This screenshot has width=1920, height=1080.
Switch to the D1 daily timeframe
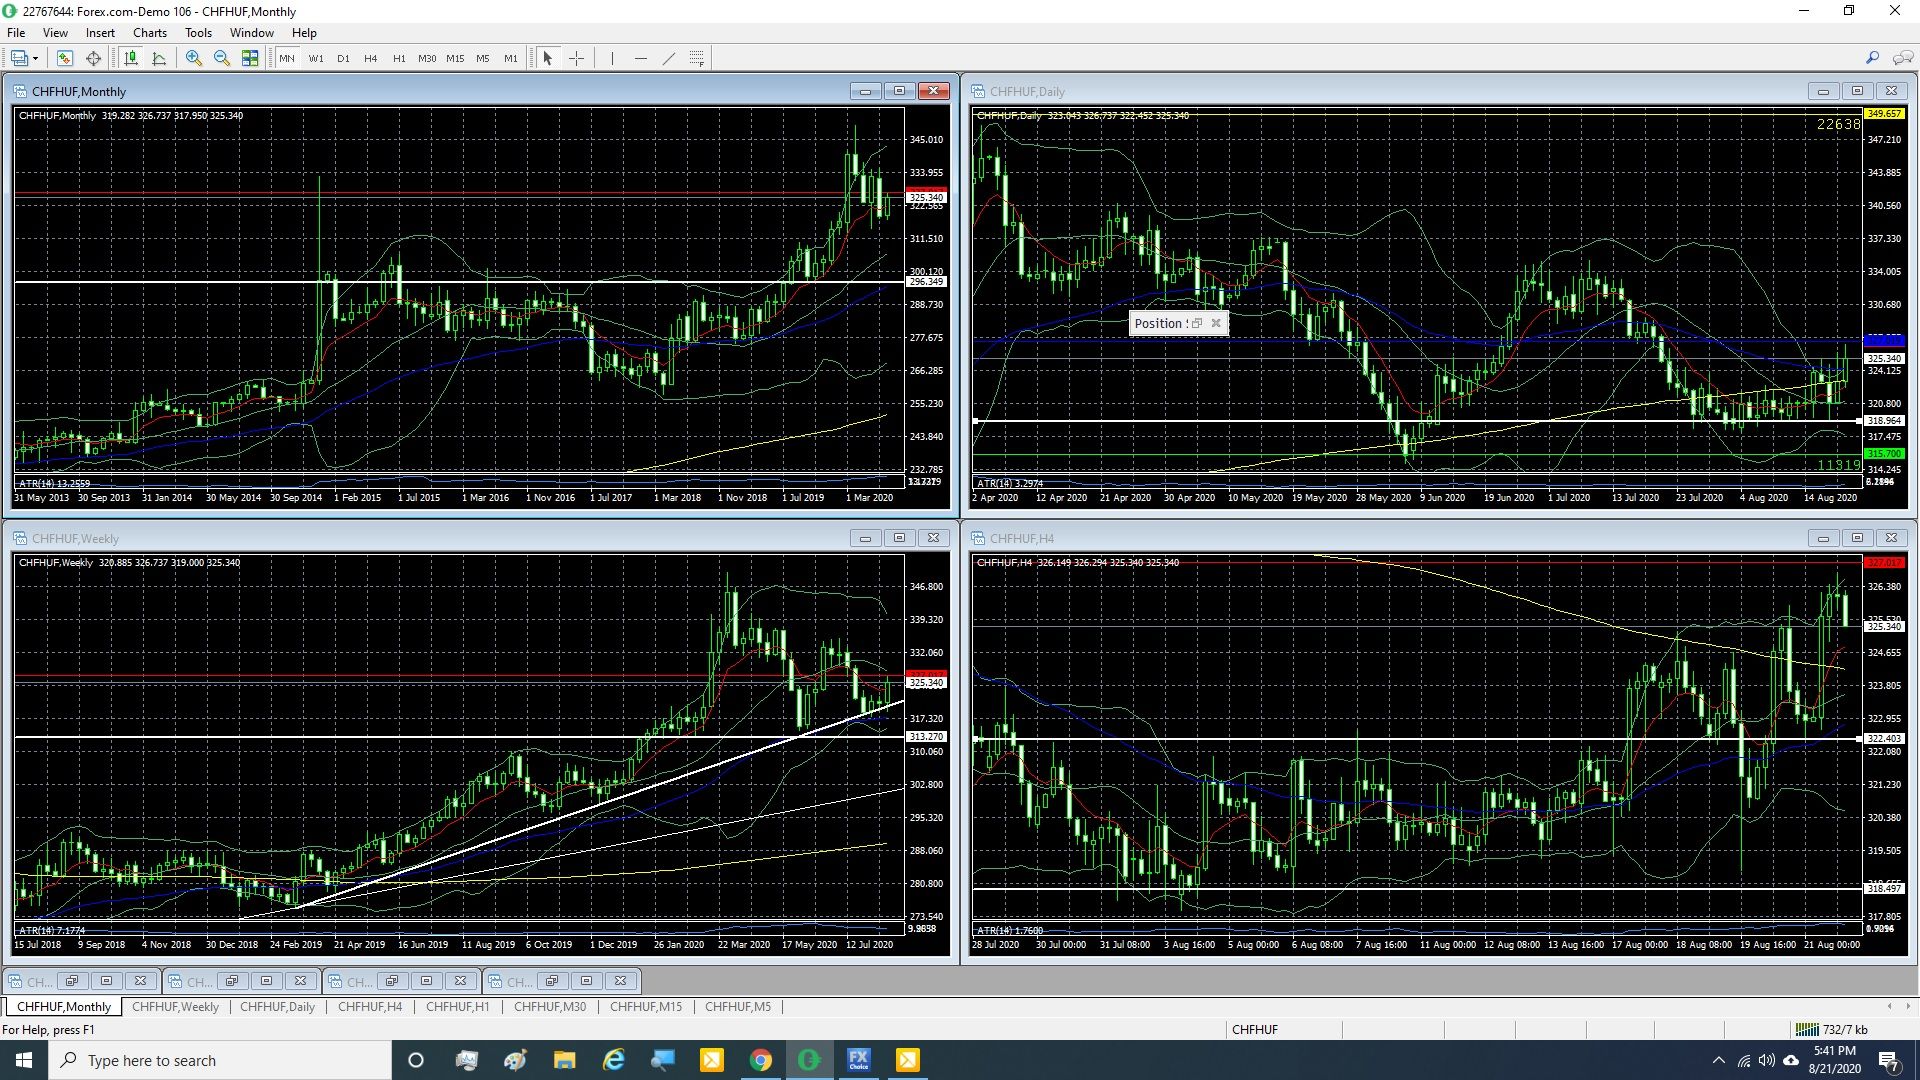[x=343, y=58]
